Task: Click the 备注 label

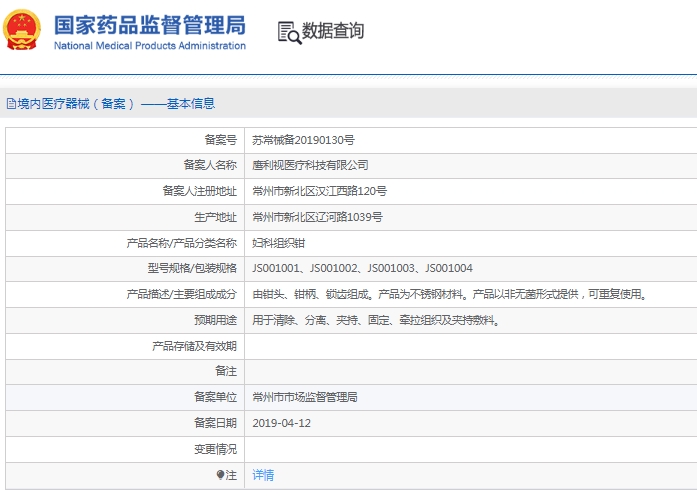Action: 226,371
